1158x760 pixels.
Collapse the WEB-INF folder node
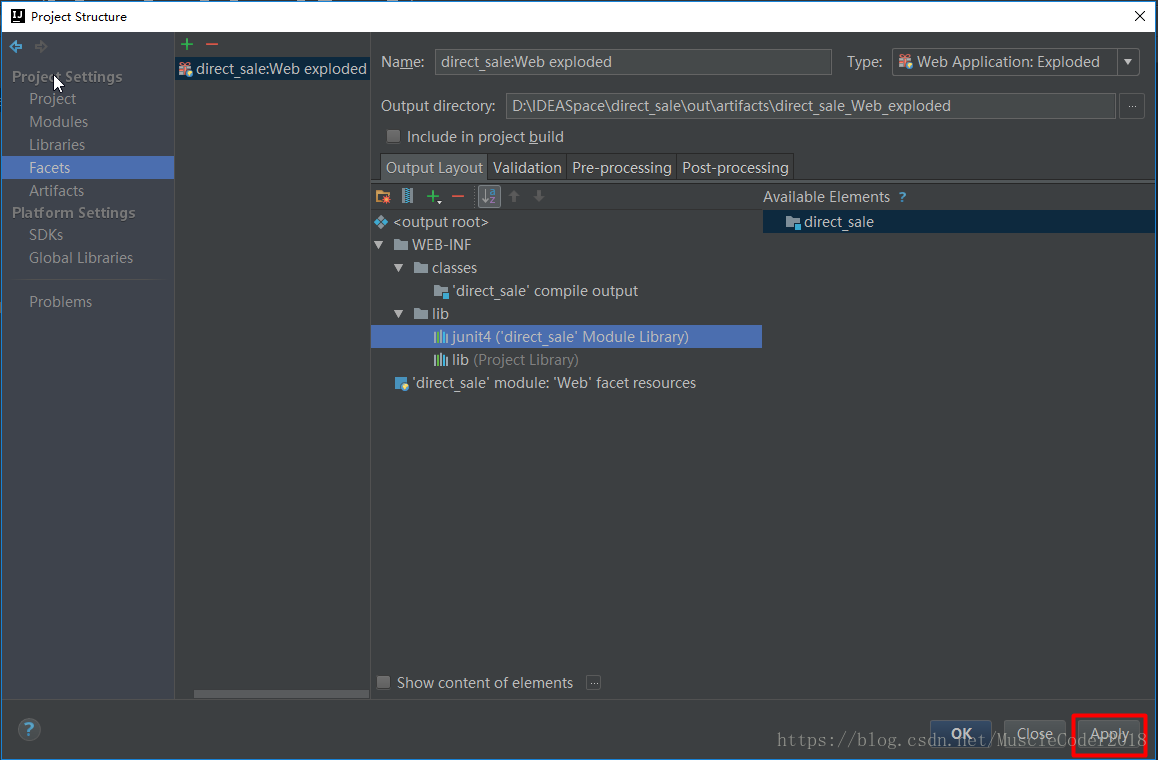click(379, 244)
